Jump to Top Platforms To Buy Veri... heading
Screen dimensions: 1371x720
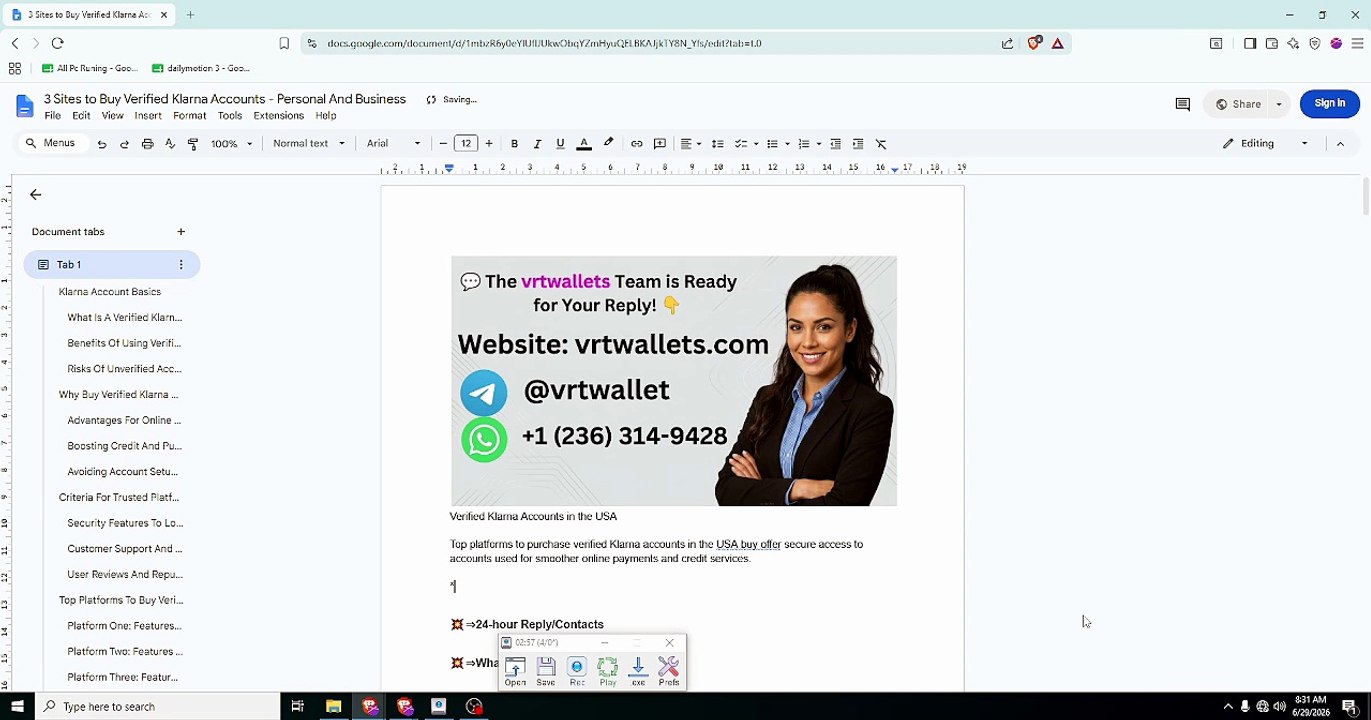pos(121,600)
